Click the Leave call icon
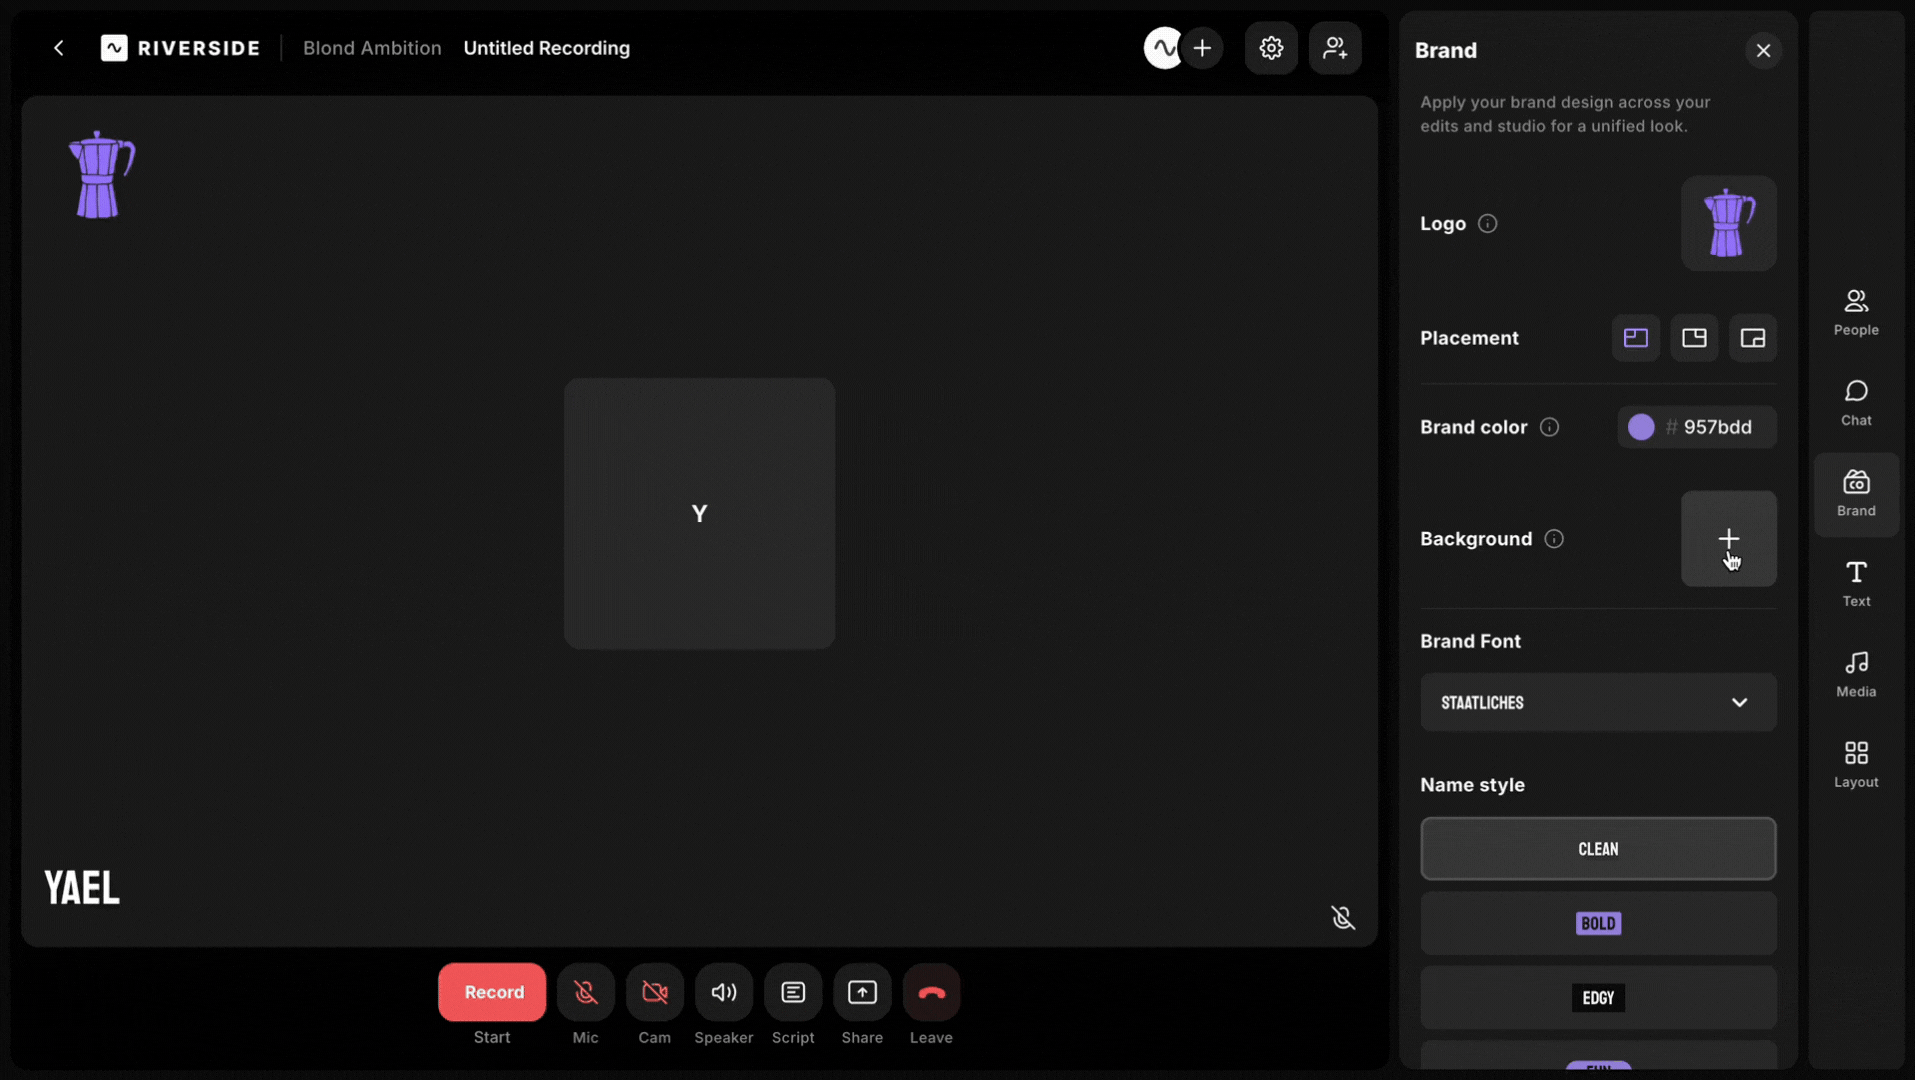The height and width of the screenshot is (1080, 1920). (x=931, y=992)
